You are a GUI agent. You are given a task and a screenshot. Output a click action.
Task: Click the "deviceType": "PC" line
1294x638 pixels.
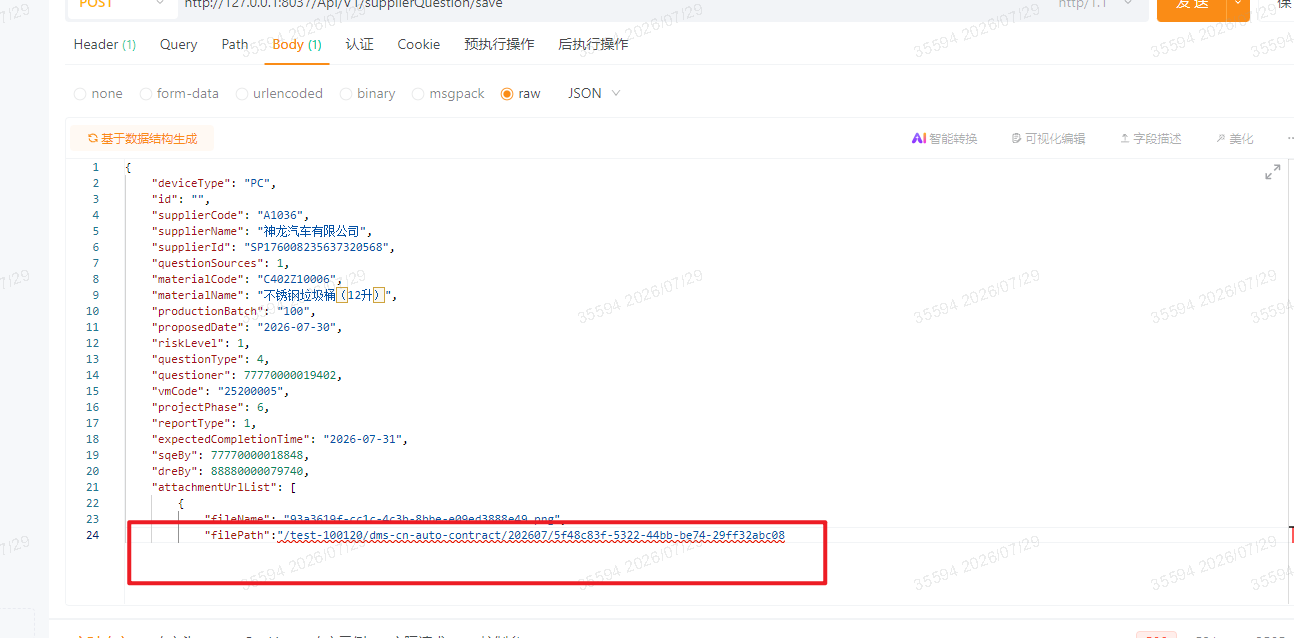coord(213,183)
